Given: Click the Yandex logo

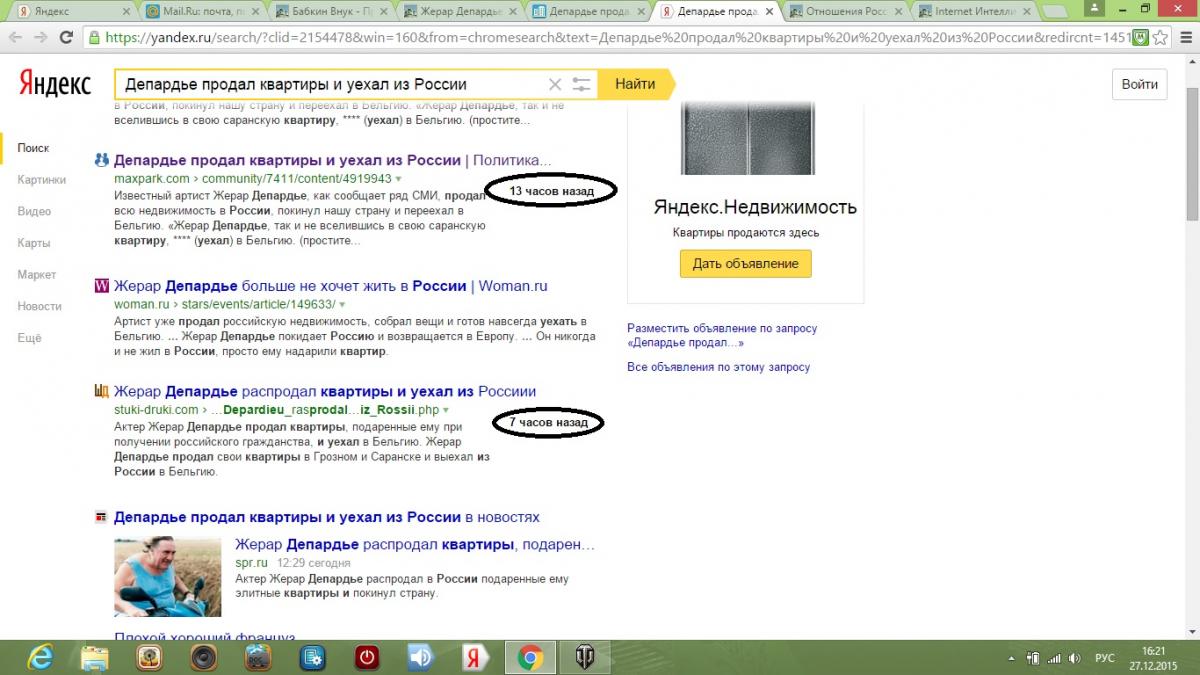Looking at the screenshot, I should coord(55,84).
